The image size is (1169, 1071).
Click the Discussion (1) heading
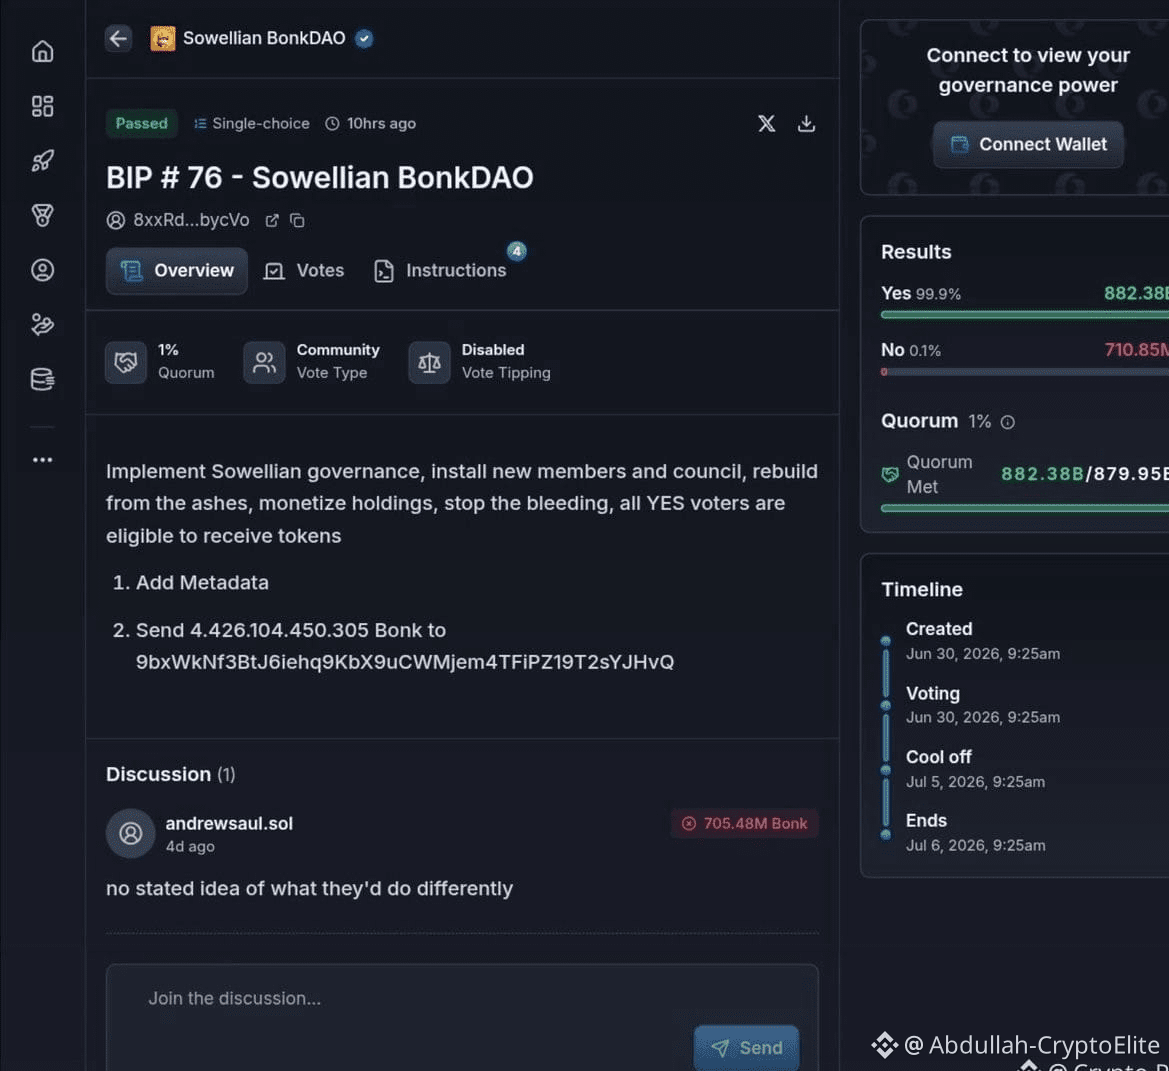coord(171,774)
